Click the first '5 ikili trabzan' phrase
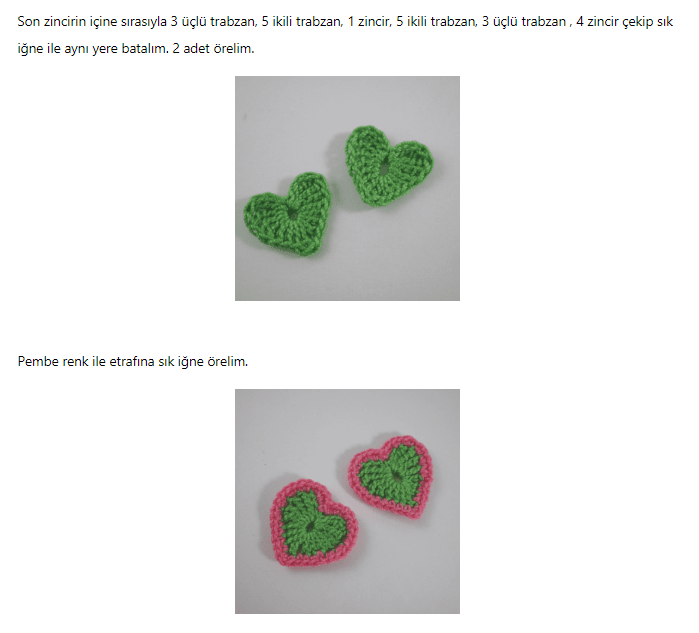This screenshot has height=633, width=699. [301, 21]
